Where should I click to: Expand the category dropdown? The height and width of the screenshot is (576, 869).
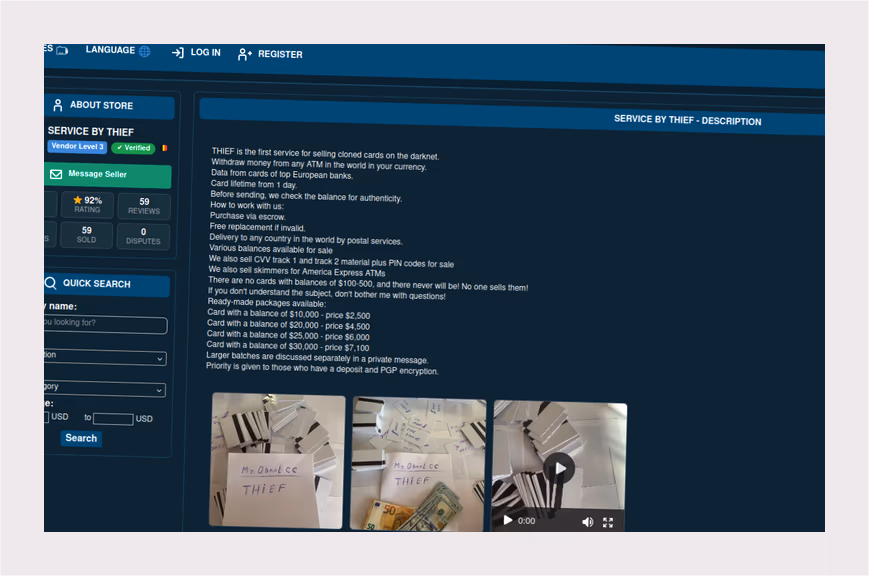pos(105,388)
